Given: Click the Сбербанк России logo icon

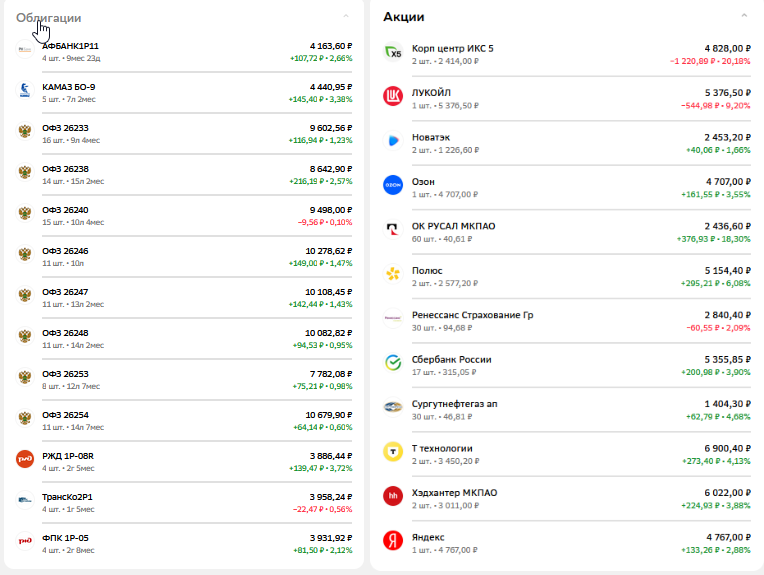Looking at the screenshot, I should [x=393, y=363].
